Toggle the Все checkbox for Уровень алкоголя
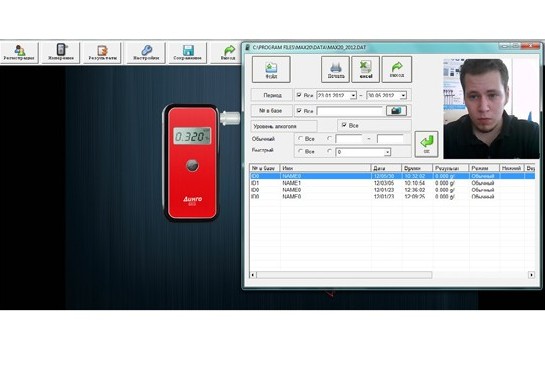The height and width of the screenshot is (365, 545). tap(344, 125)
